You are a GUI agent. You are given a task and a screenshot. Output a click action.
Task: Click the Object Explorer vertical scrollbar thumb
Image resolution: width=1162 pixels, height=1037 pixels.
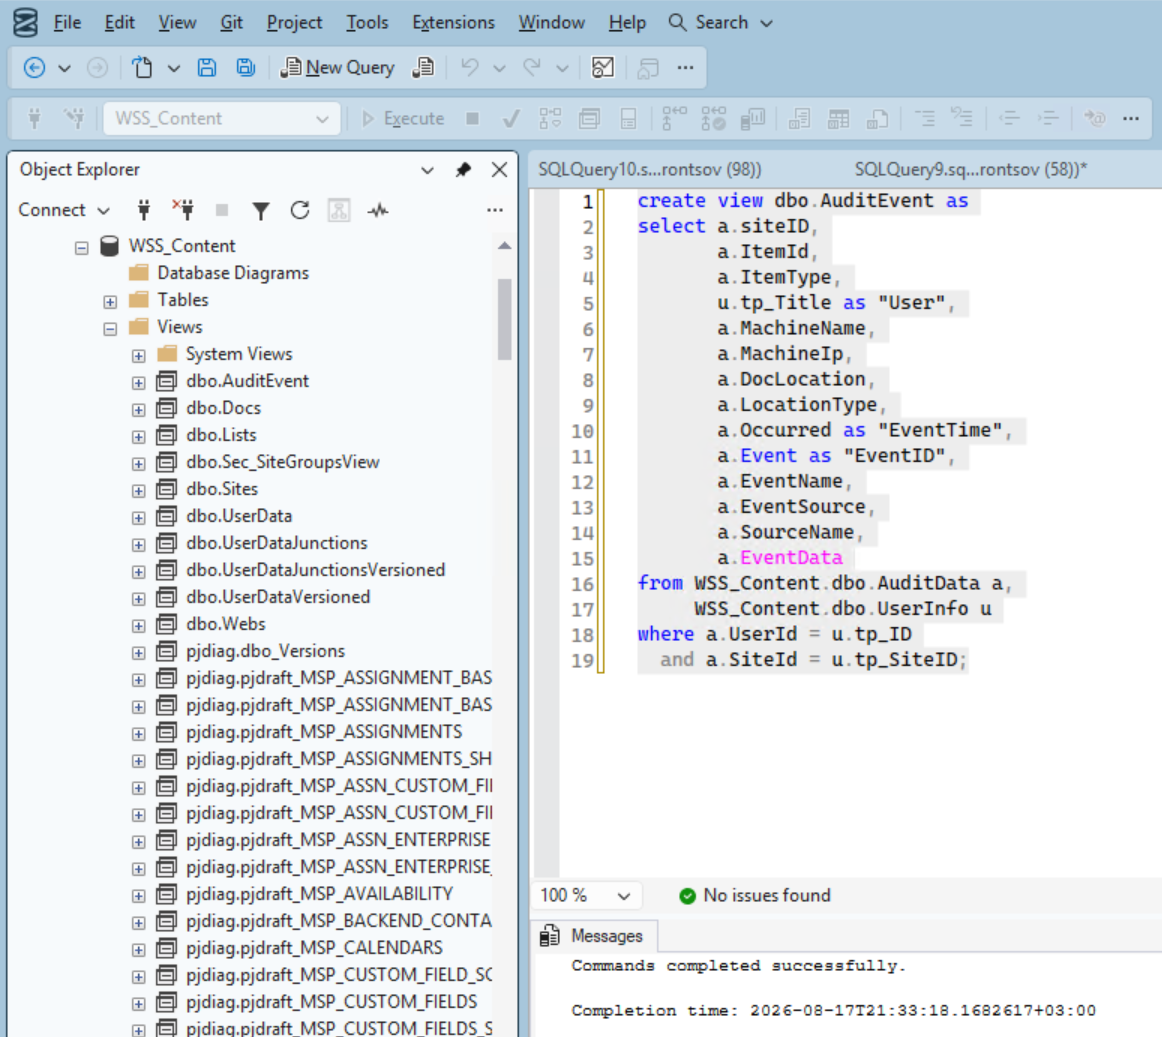[x=505, y=319]
